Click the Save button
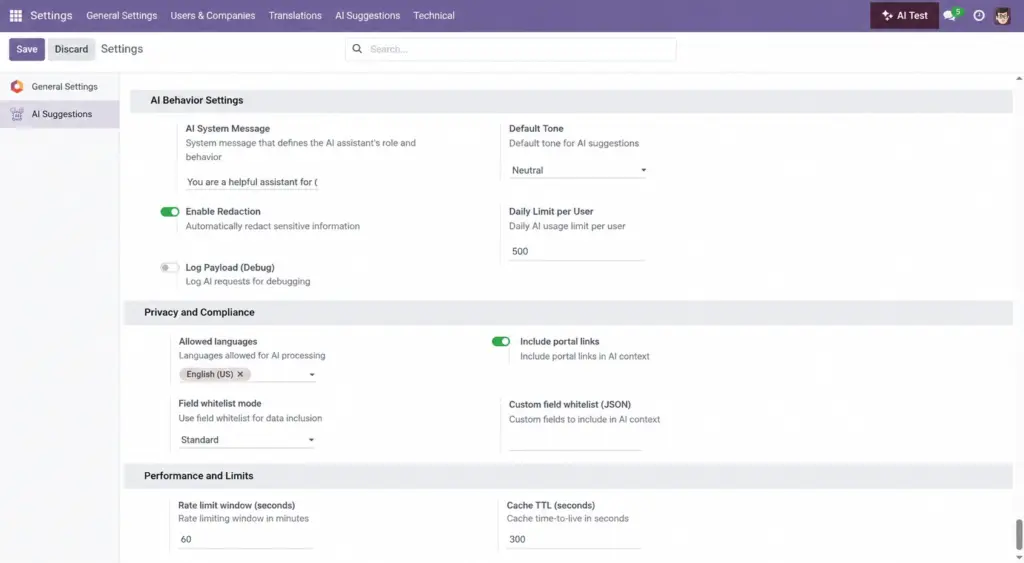This screenshot has height=563, width=1024. pyautogui.click(x=27, y=49)
